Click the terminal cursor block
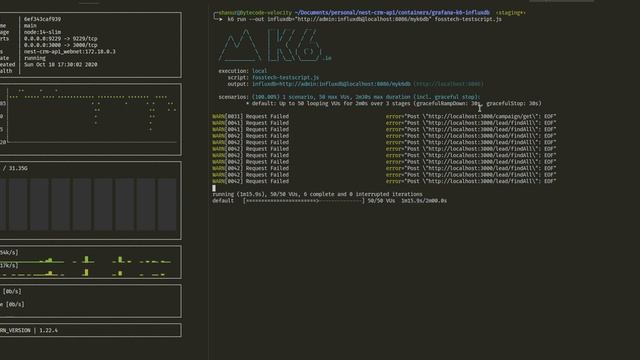The height and width of the screenshot is (360, 640). [214, 188]
